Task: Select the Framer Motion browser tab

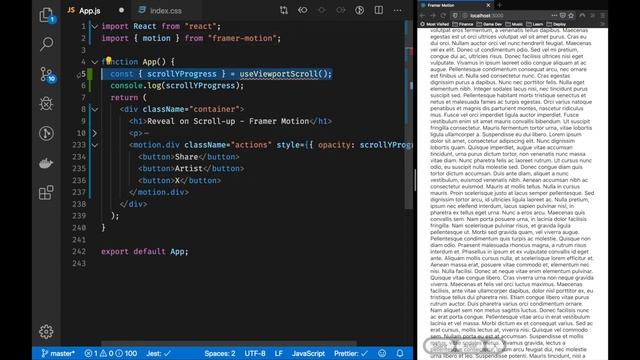Action: click(x=455, y=5)
